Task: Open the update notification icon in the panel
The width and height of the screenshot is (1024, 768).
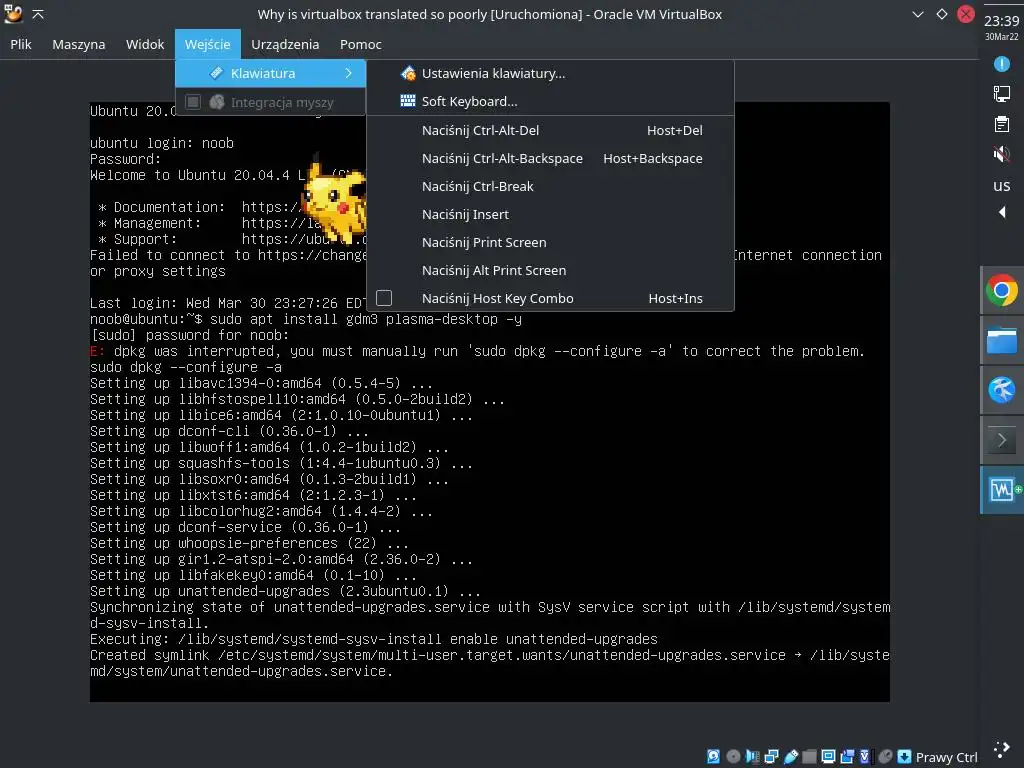Action: coord(1001,64)
